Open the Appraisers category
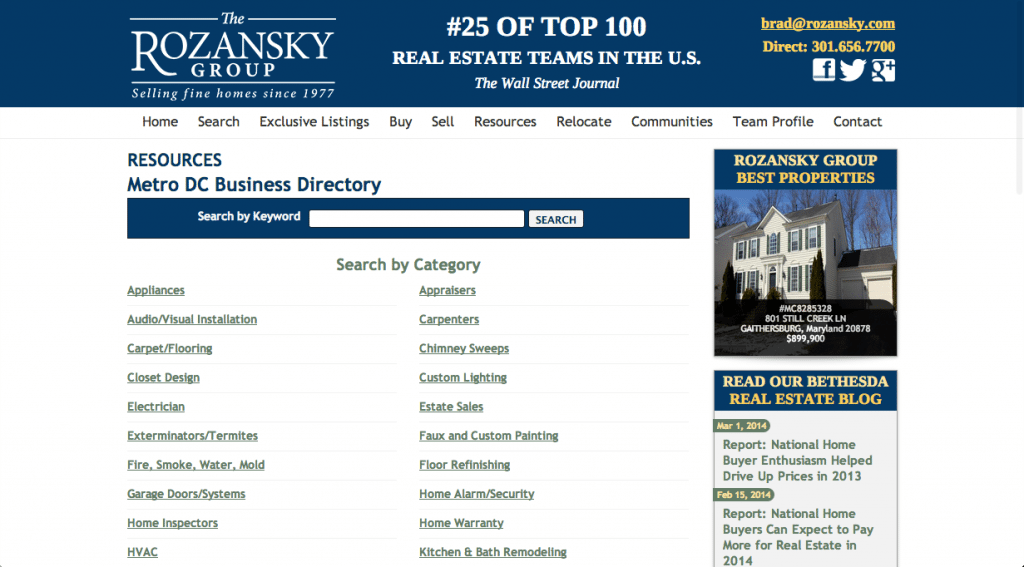 (447, 290)
